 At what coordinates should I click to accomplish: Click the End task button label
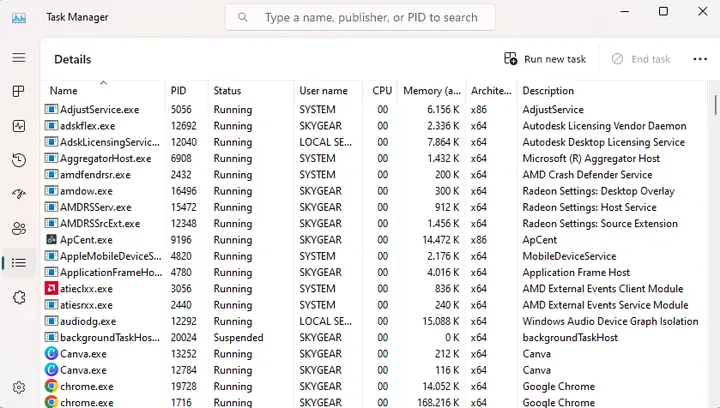651,59
